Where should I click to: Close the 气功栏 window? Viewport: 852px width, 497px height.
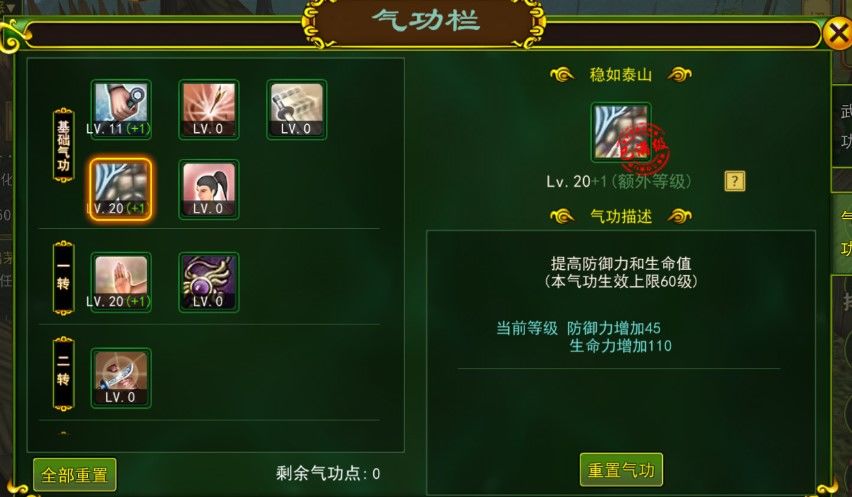(837, 34)
